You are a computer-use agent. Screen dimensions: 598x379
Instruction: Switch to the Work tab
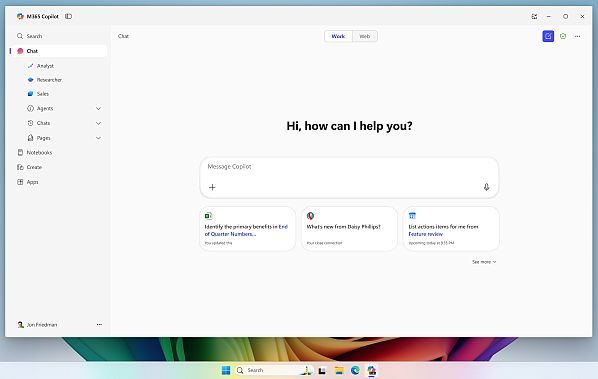point(338,36)
